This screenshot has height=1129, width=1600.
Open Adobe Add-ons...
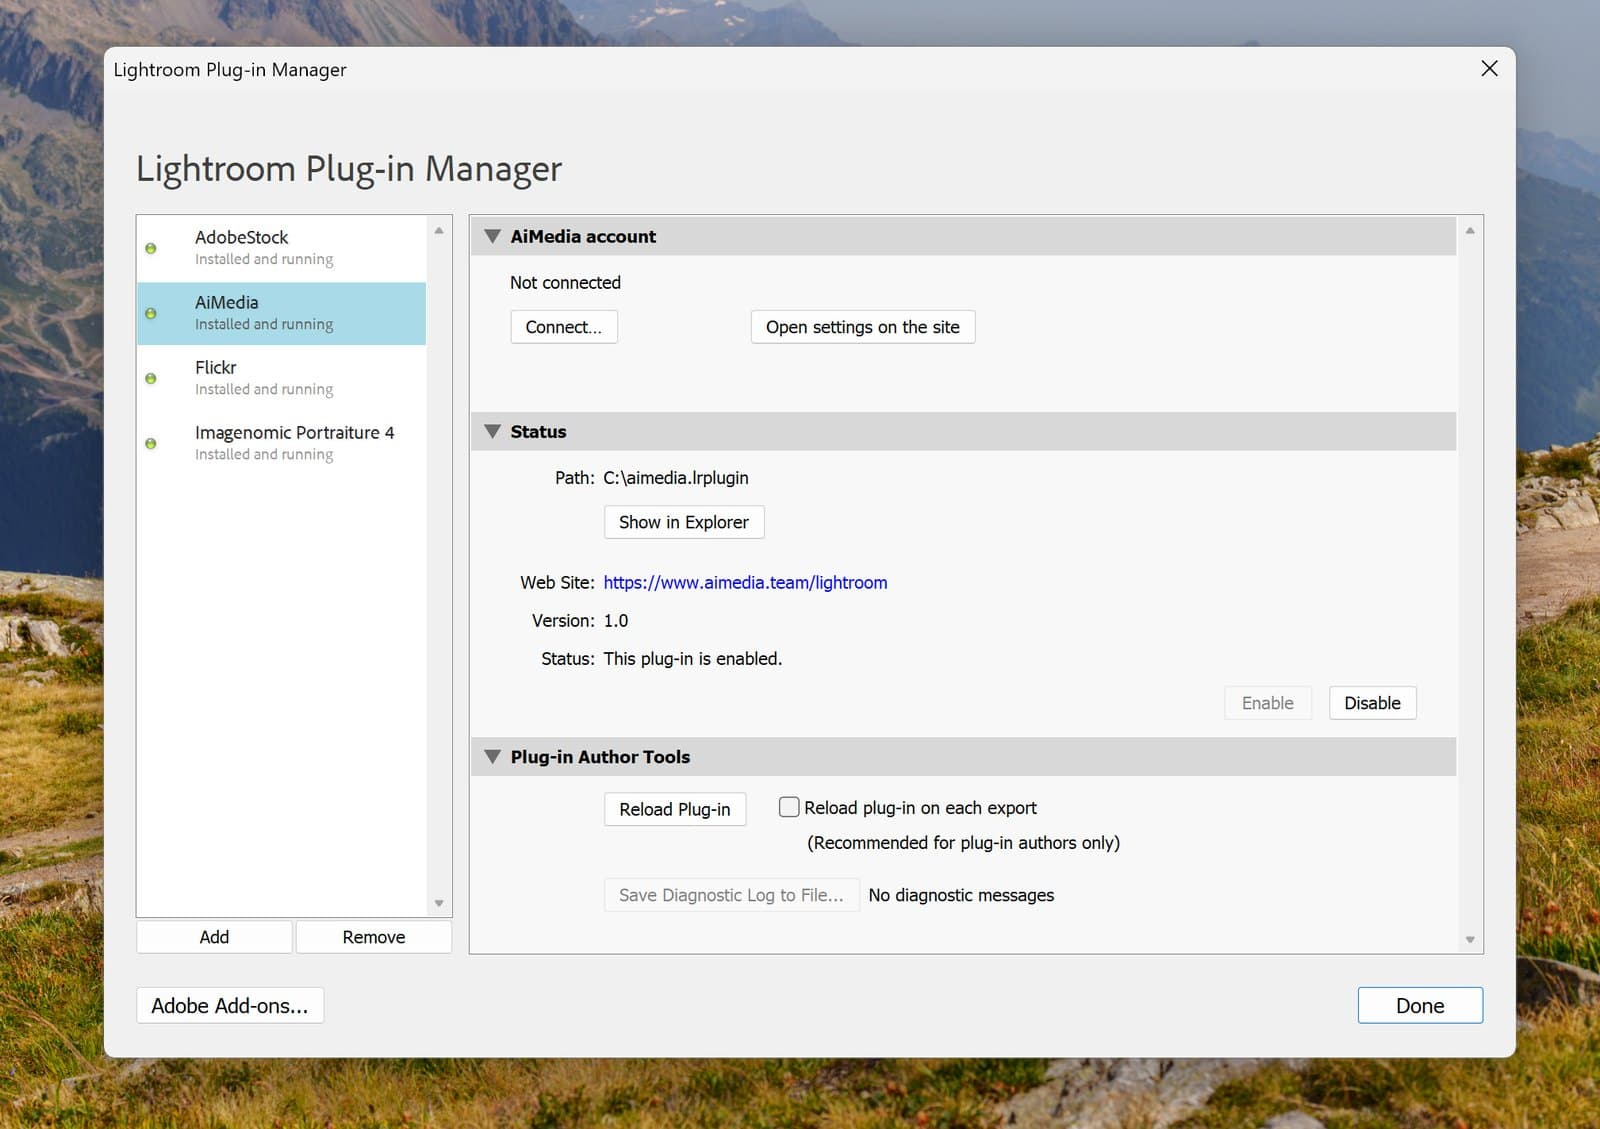pos(230,1006)
